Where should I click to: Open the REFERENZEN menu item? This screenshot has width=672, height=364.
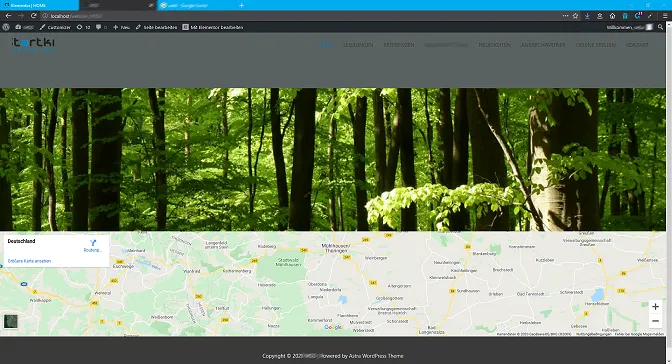point(399,45)
